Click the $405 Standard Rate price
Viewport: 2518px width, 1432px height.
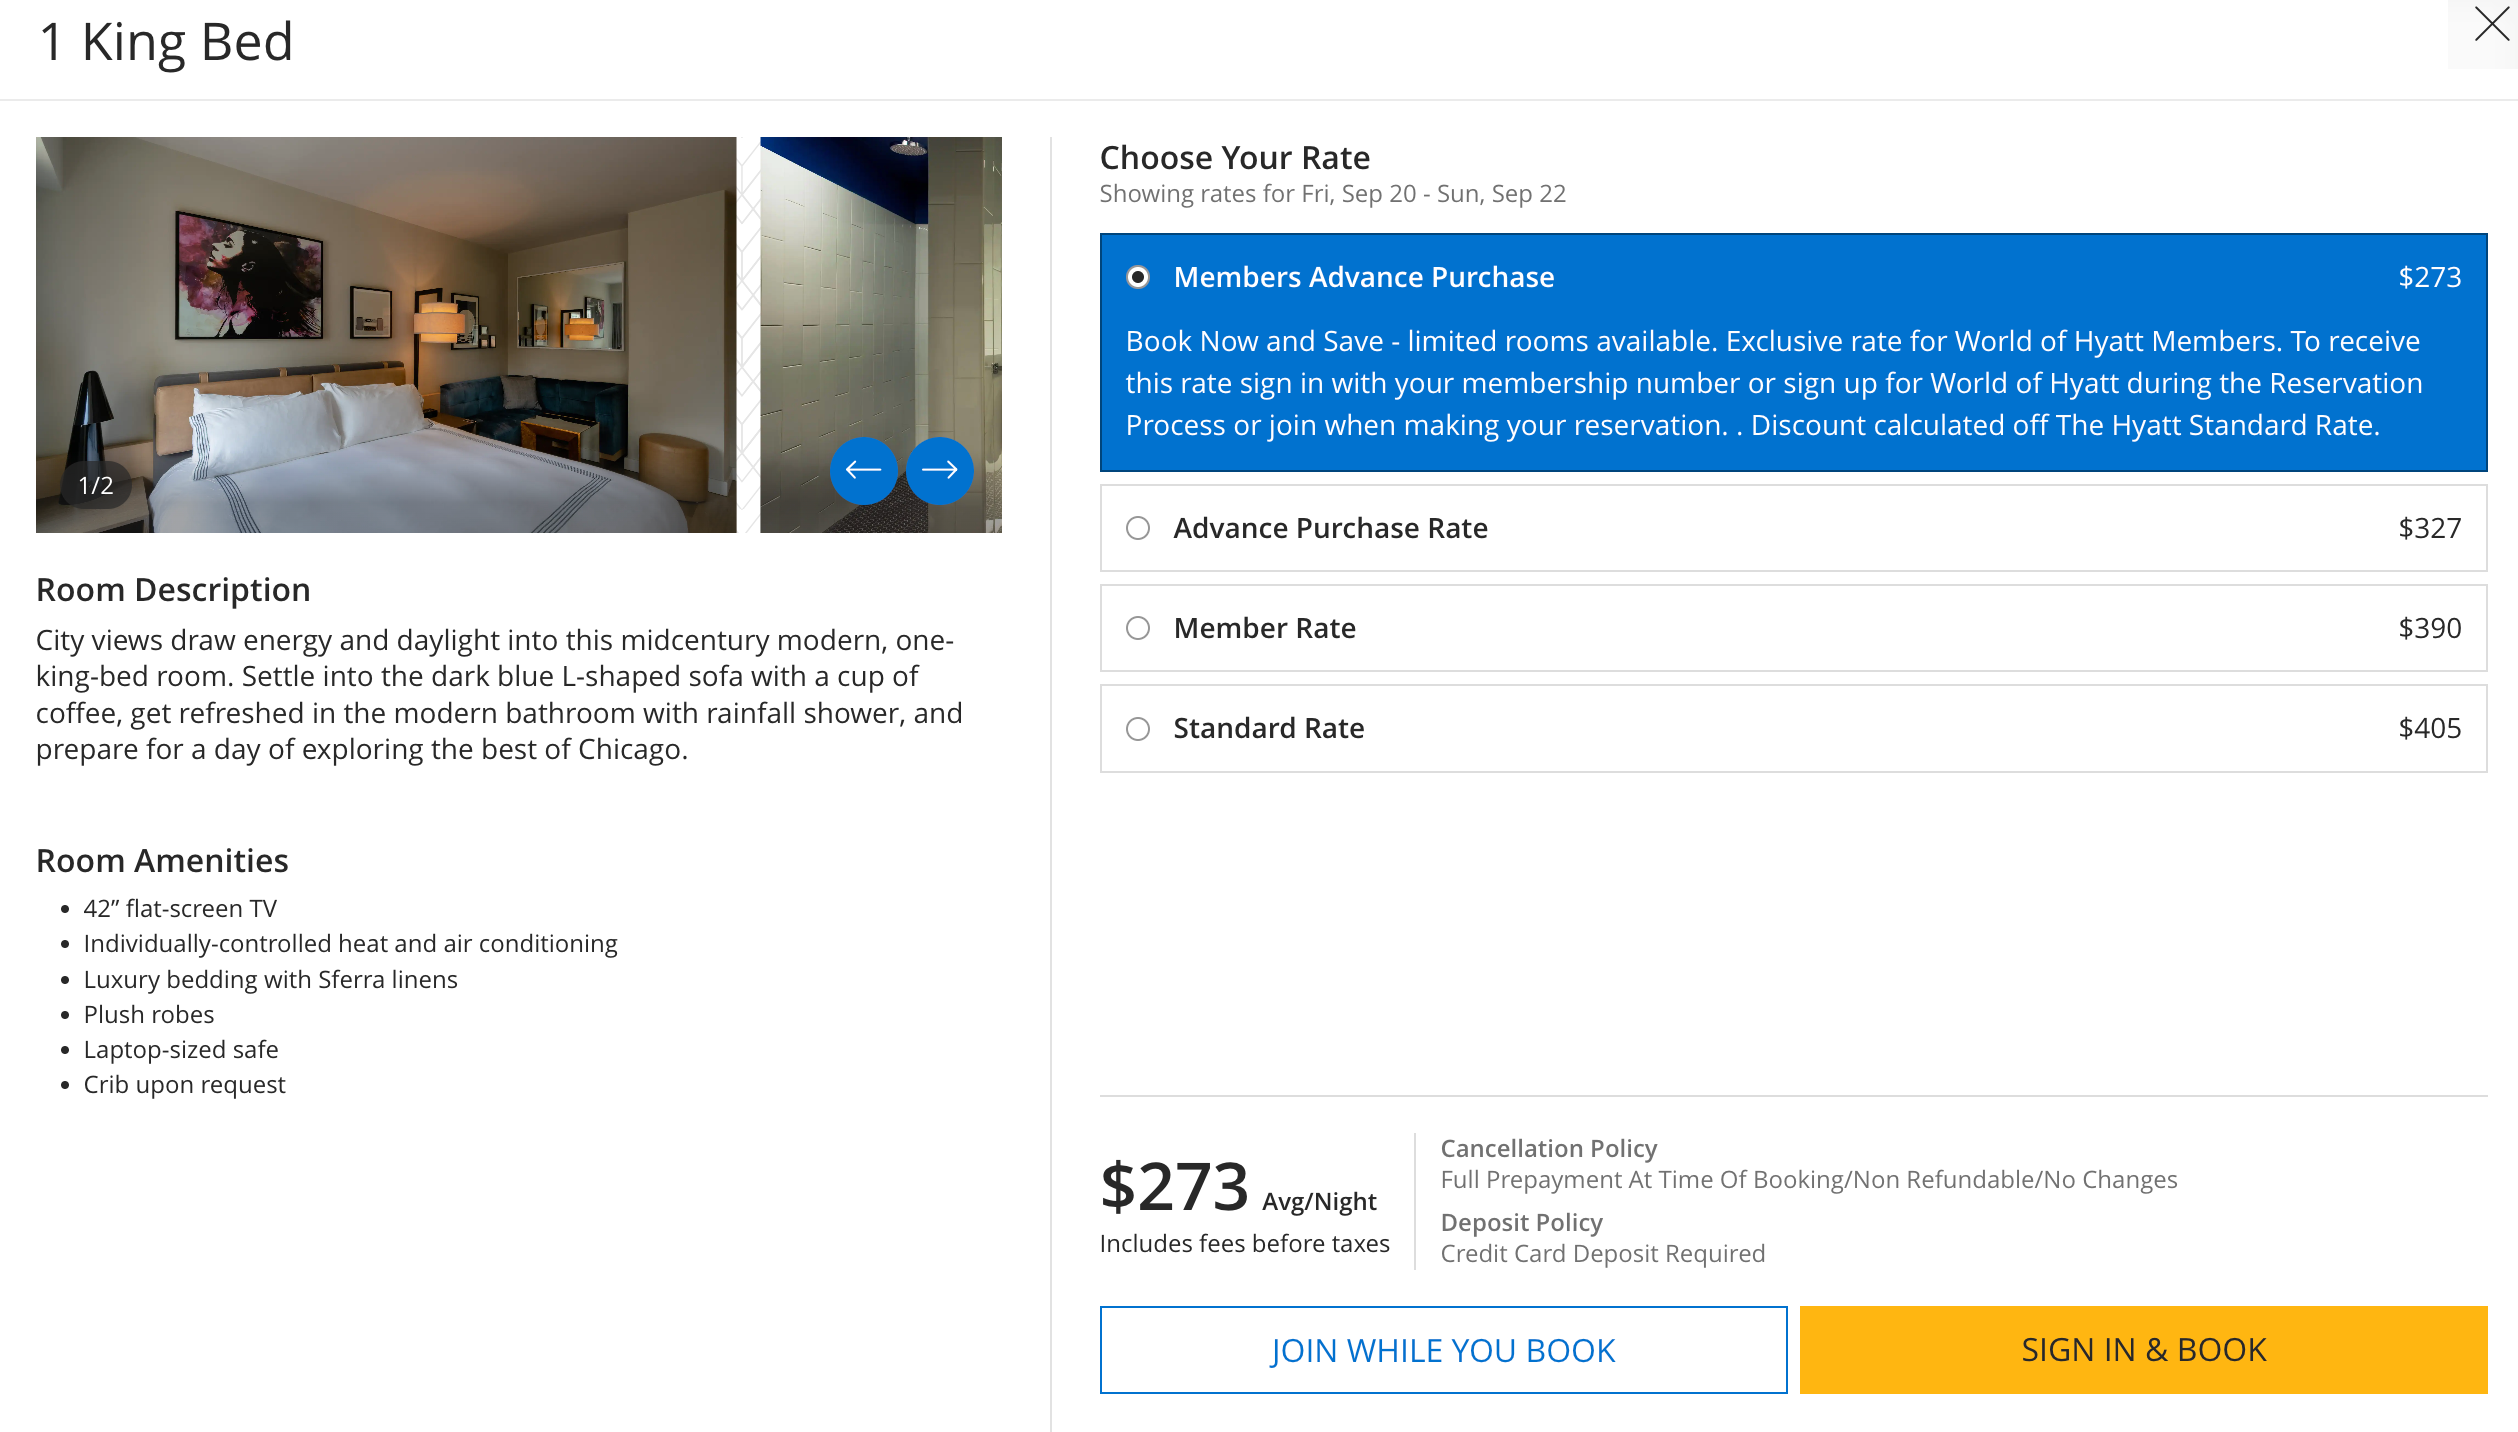coord(2429,728)
